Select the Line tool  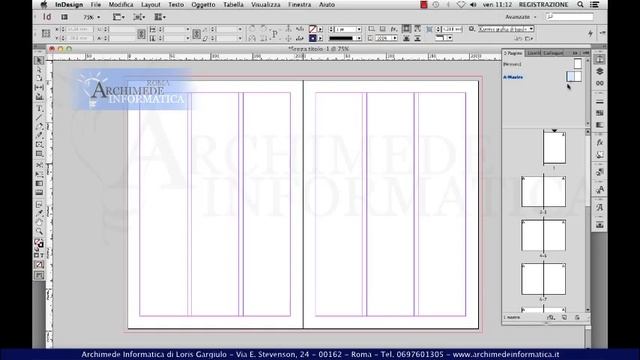pos(39,118)
